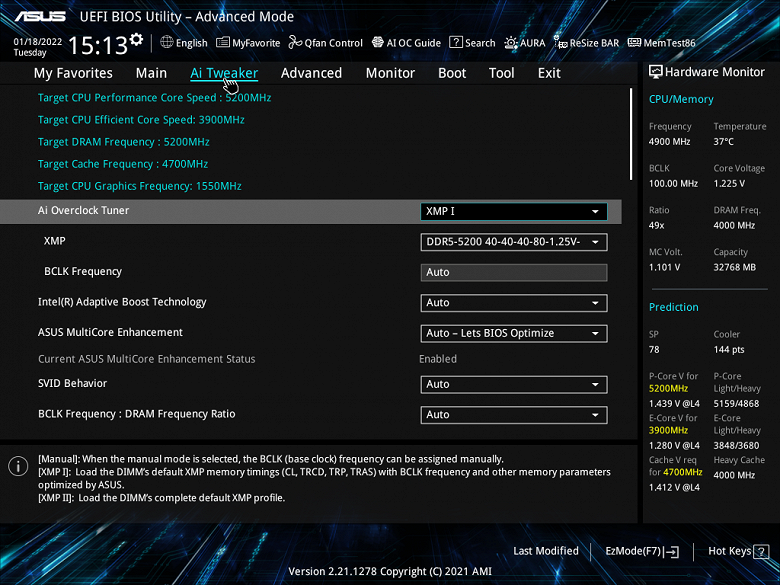Image resolution: width=780 pixels, height=585 pixels.
Task: Click the ASUS MultiCore Enhancement label
Action: [x=110, y=332]
